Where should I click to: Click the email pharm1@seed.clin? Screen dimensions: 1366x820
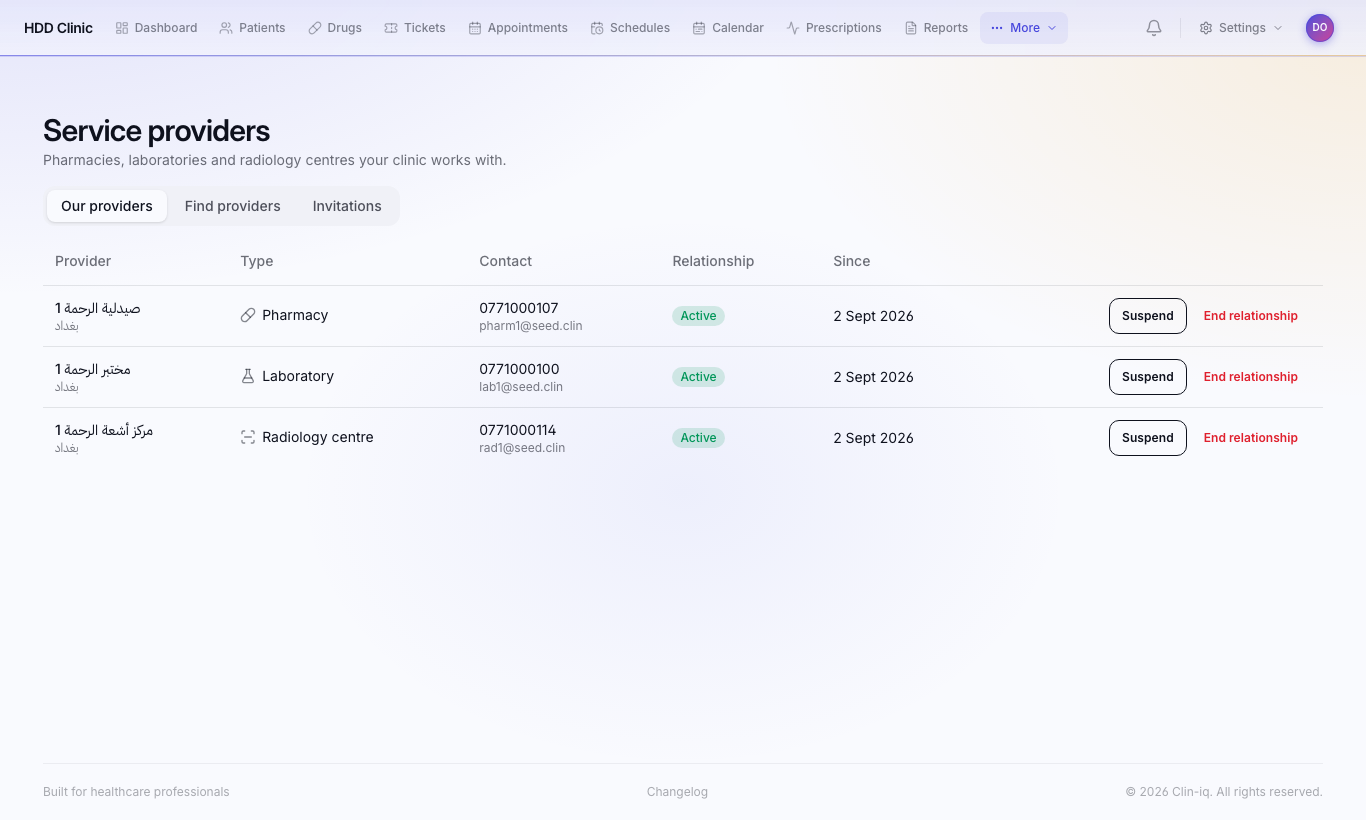[531, 326]
